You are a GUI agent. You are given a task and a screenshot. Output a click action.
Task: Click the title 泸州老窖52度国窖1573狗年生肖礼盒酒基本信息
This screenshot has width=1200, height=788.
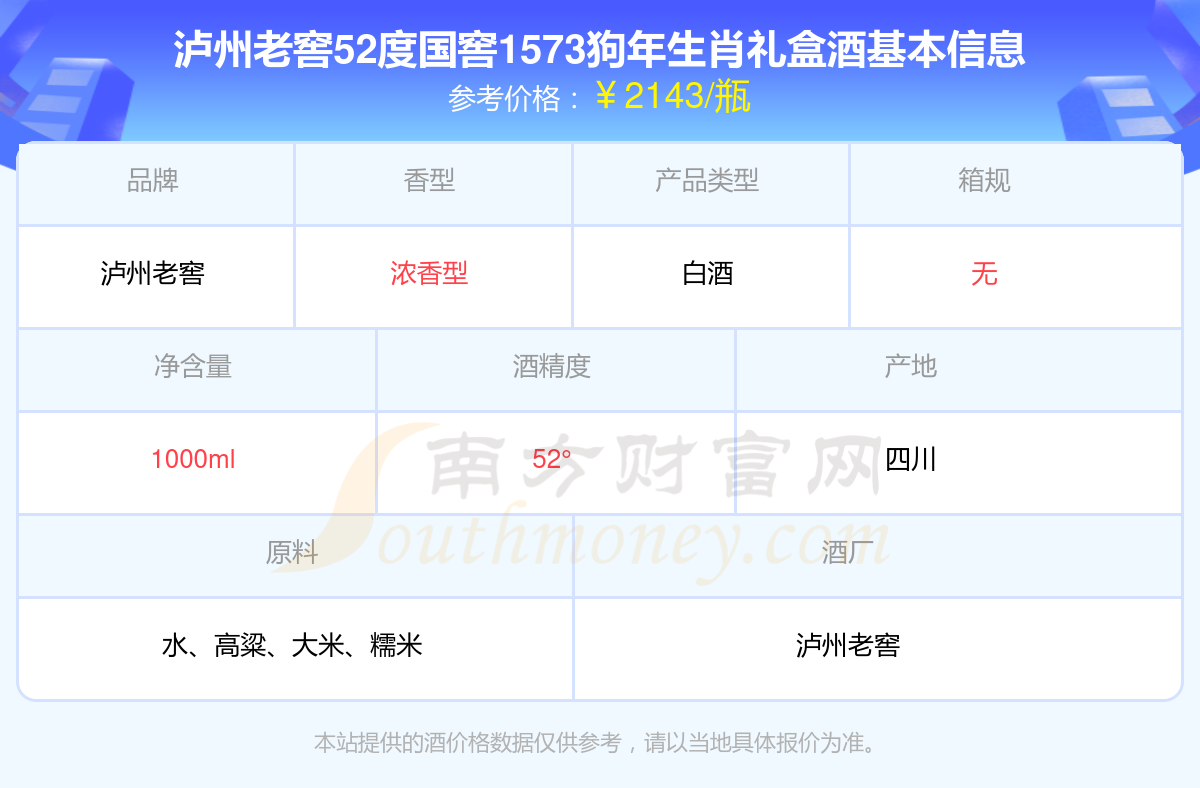click(x=600, y=50)
